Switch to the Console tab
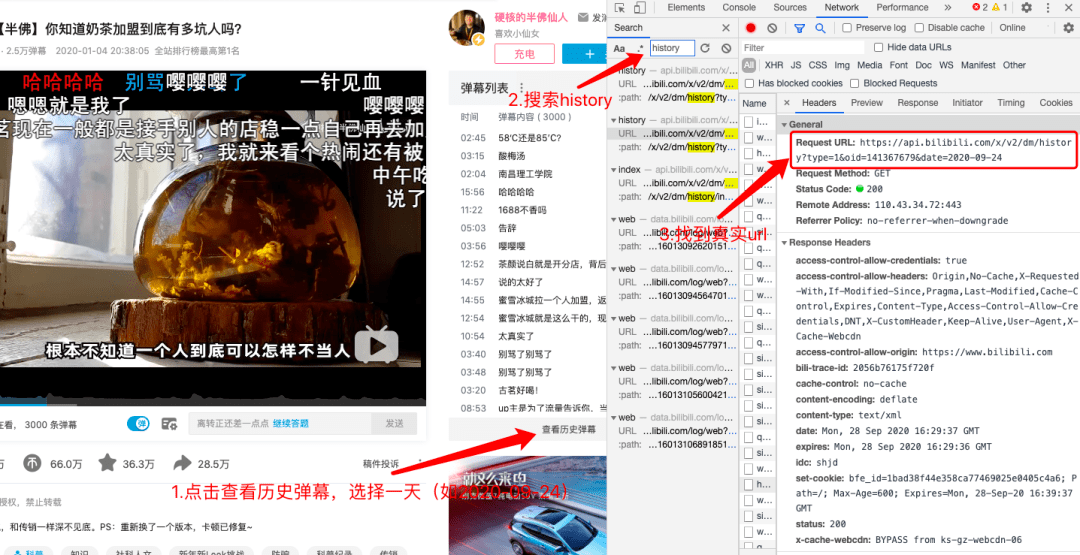1080x555 pixels. 739,8
